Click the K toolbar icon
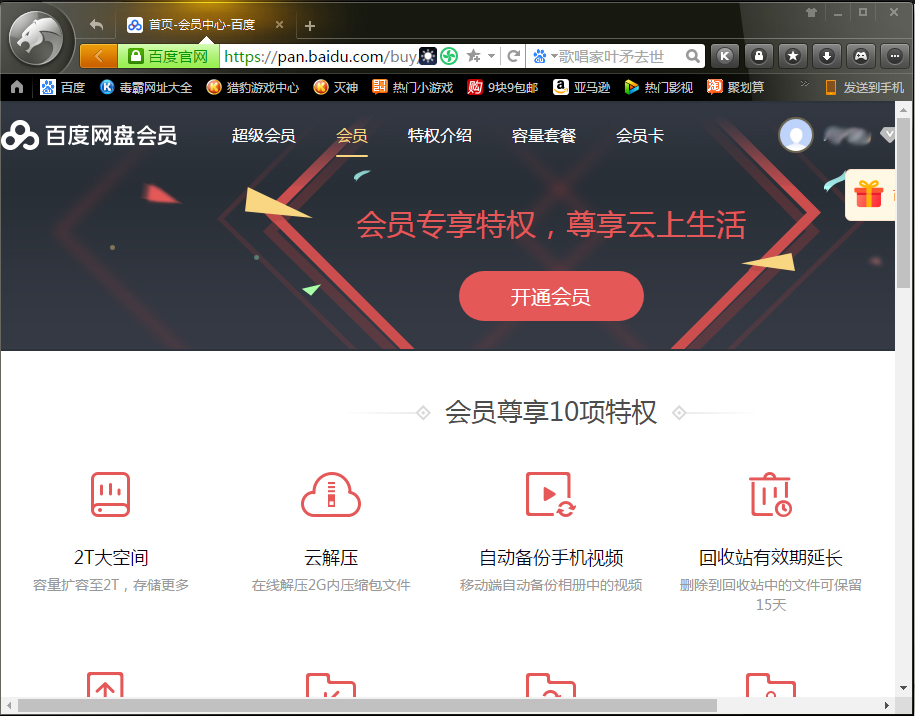The image size is (915, 716). coord(724,56)
